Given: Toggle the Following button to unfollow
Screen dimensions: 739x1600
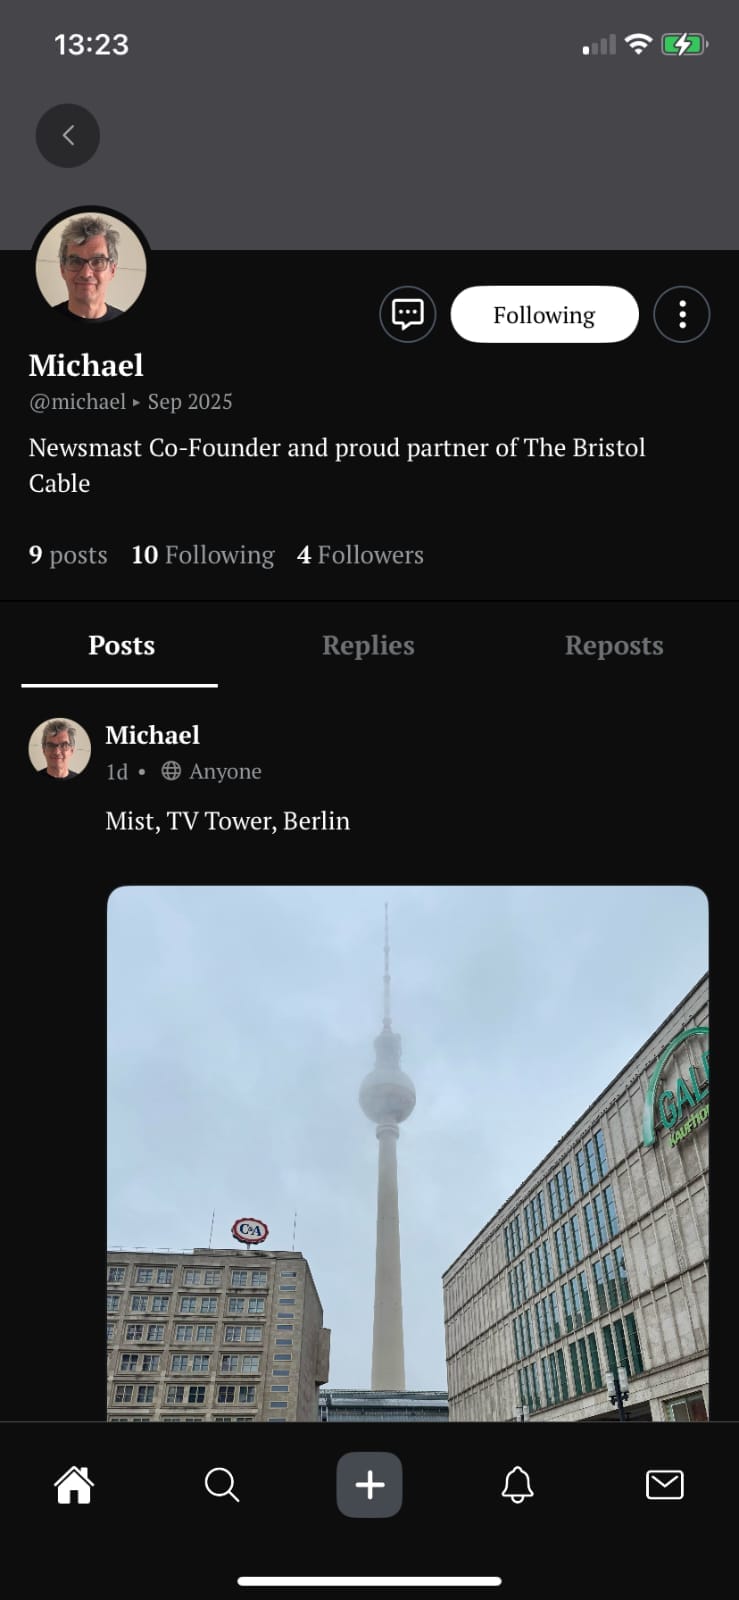Looking at the screenshot, I should 544,315.
